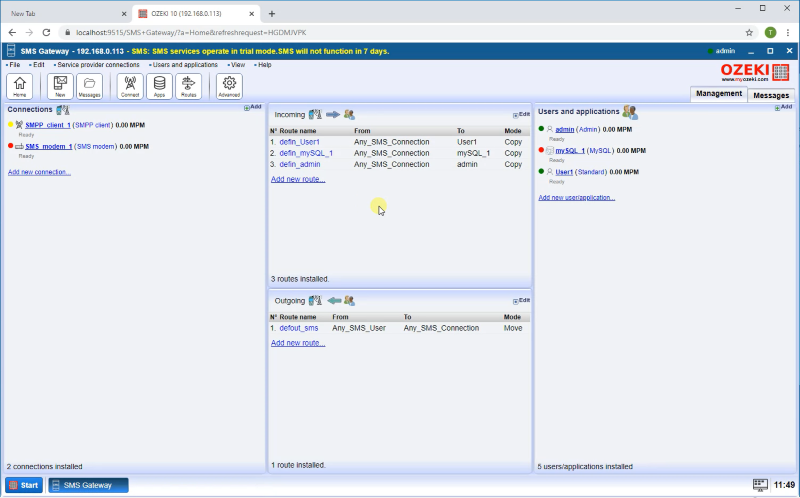Open the Users and applications menu

[184, 65]
